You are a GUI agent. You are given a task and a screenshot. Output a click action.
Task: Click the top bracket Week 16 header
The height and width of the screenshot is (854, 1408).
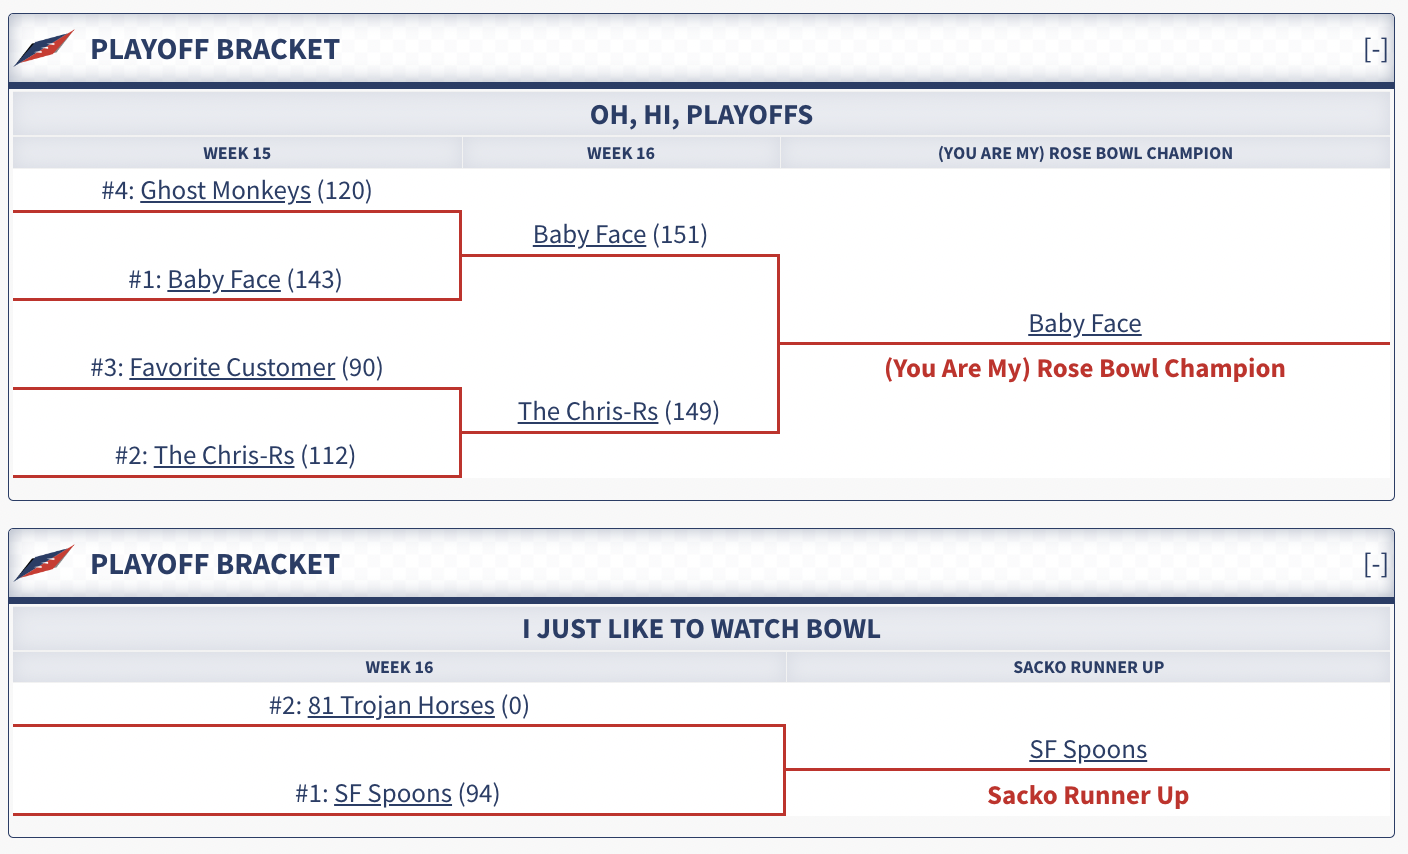pos(621,153)
